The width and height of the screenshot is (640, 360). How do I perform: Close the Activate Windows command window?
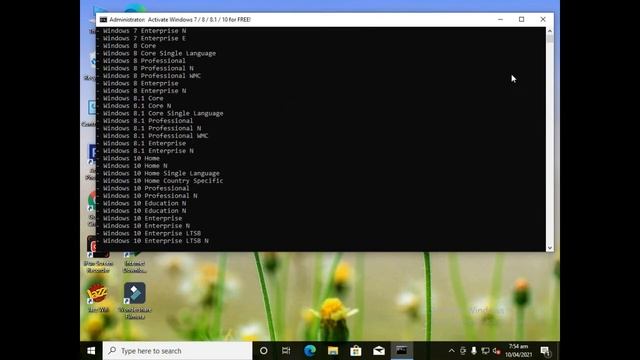pos(543,20)
